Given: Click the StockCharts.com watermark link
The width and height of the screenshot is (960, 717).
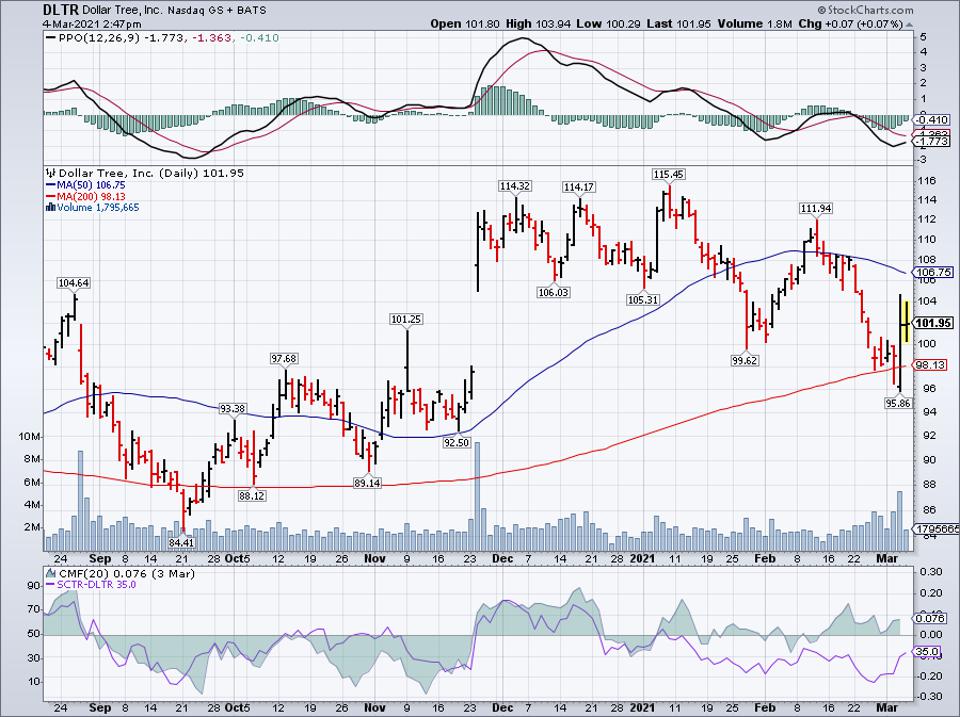Looking at the screenshot, I should click(905, 7).
